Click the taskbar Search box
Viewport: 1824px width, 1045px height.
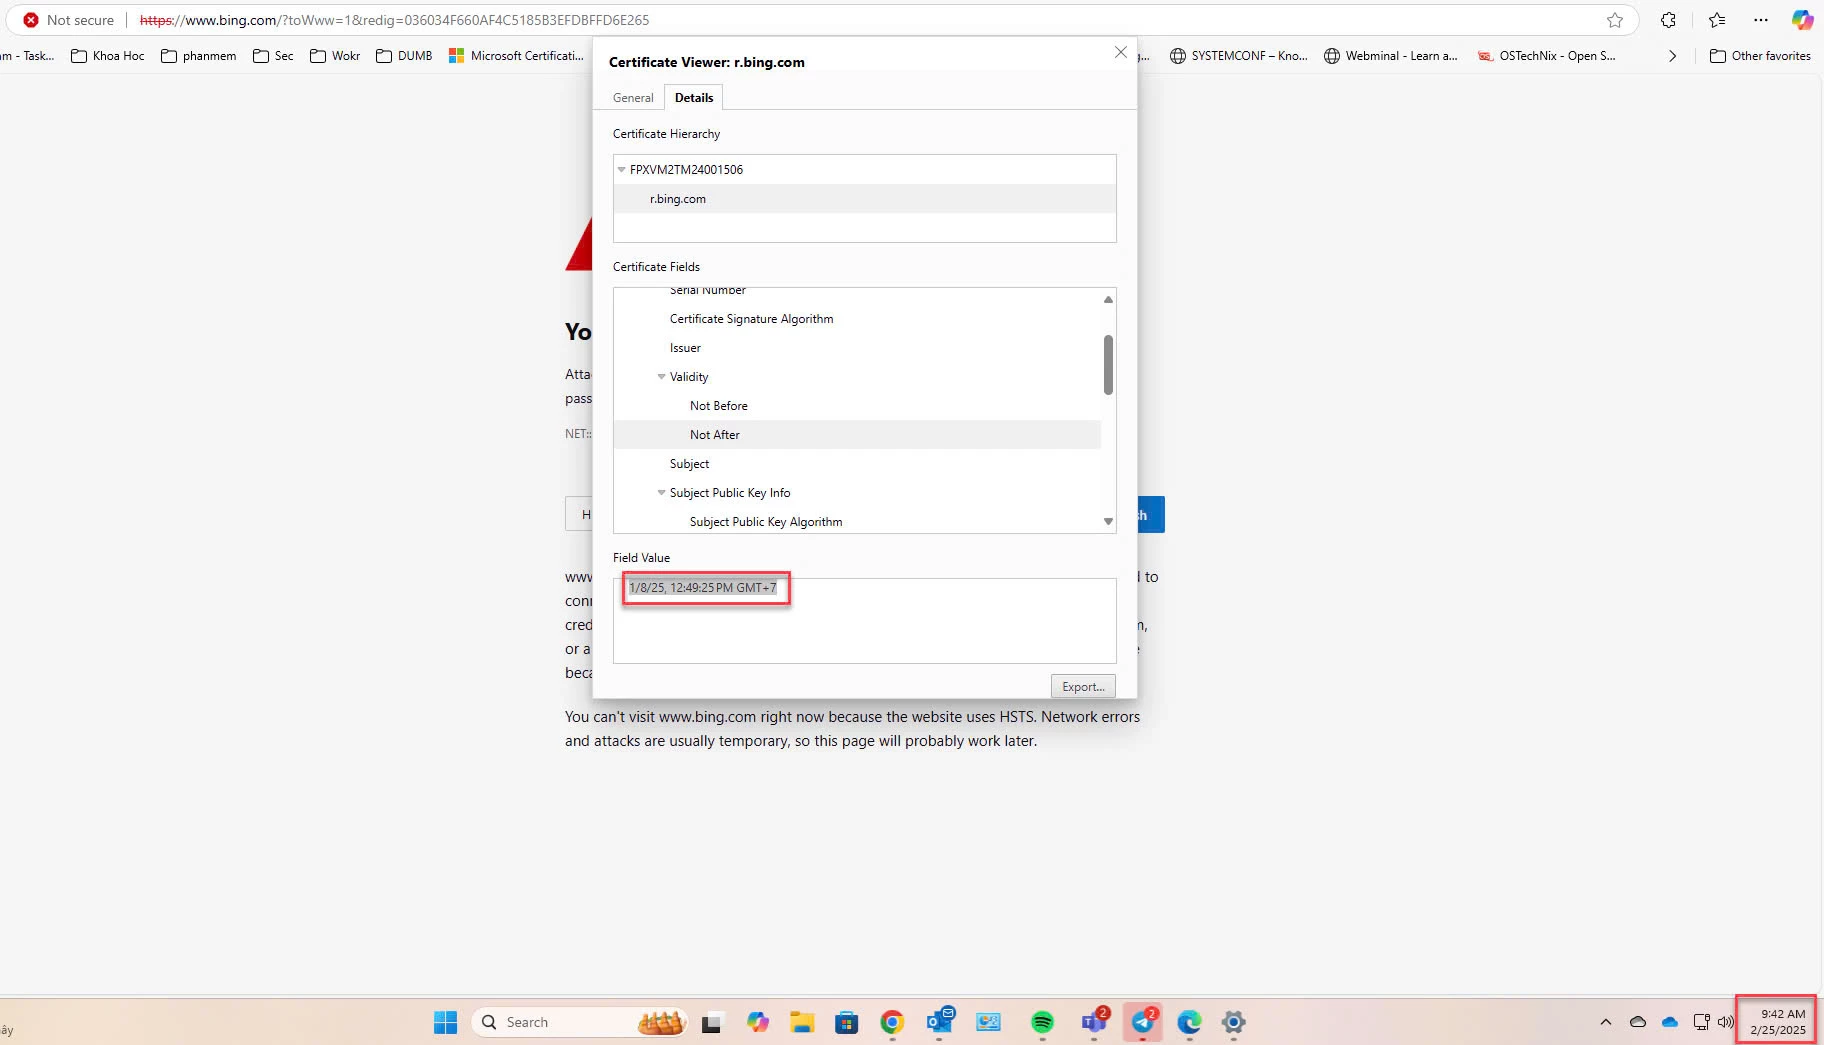pyautogui.click(x=579, y=1022)
